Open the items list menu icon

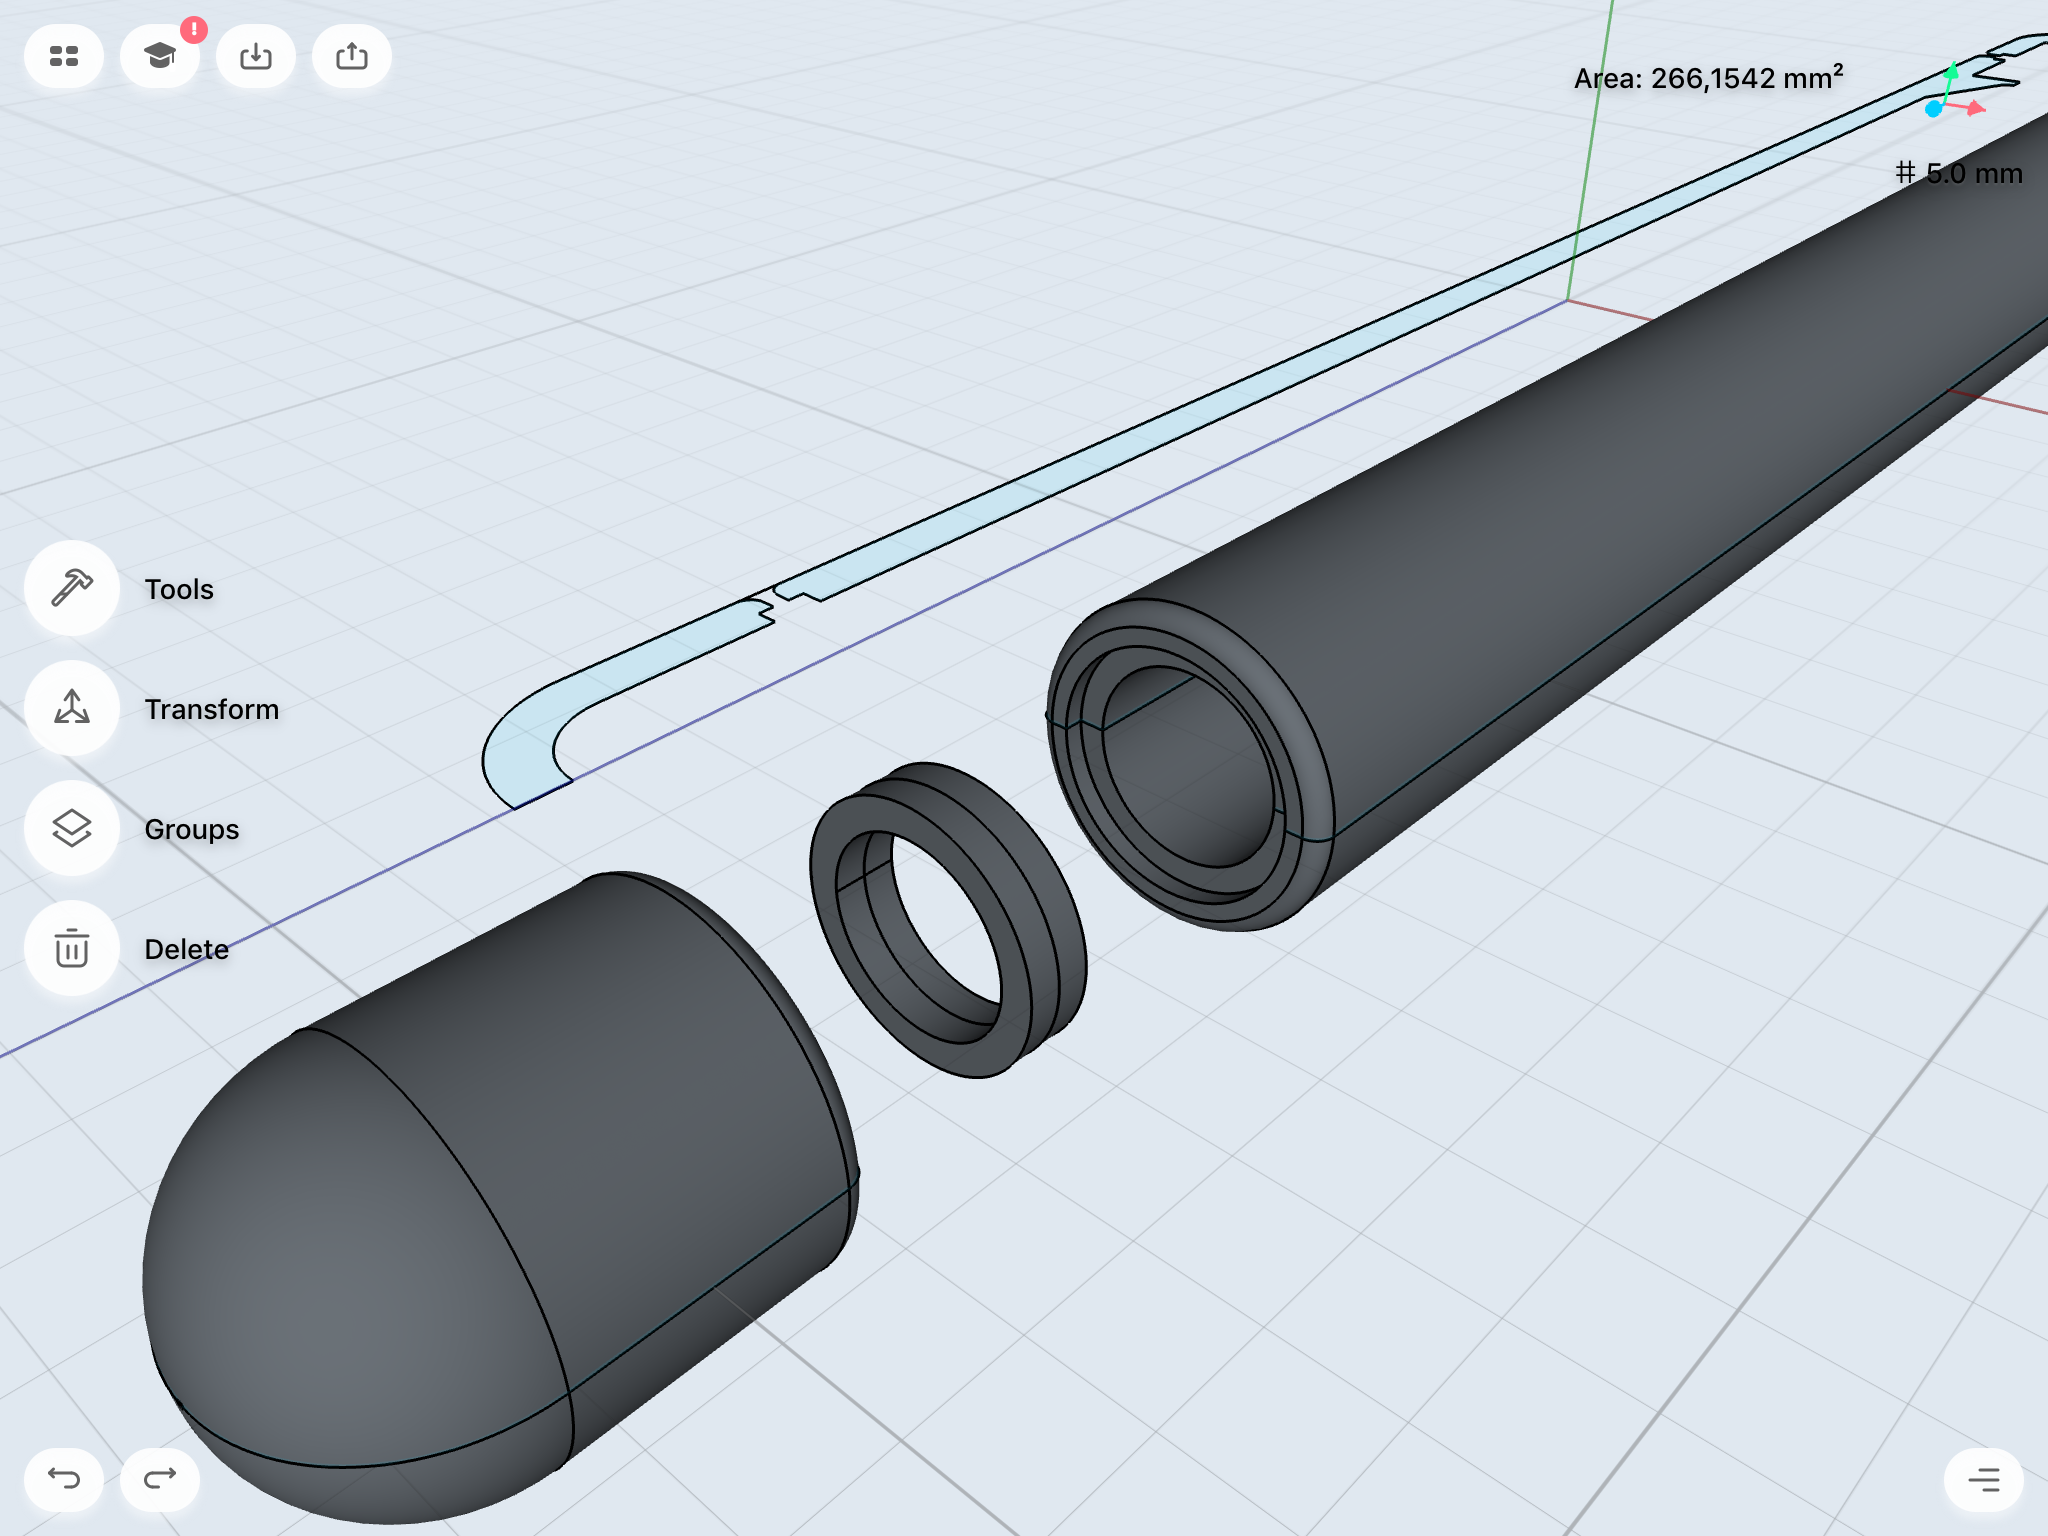[x=1984, y=1478]
